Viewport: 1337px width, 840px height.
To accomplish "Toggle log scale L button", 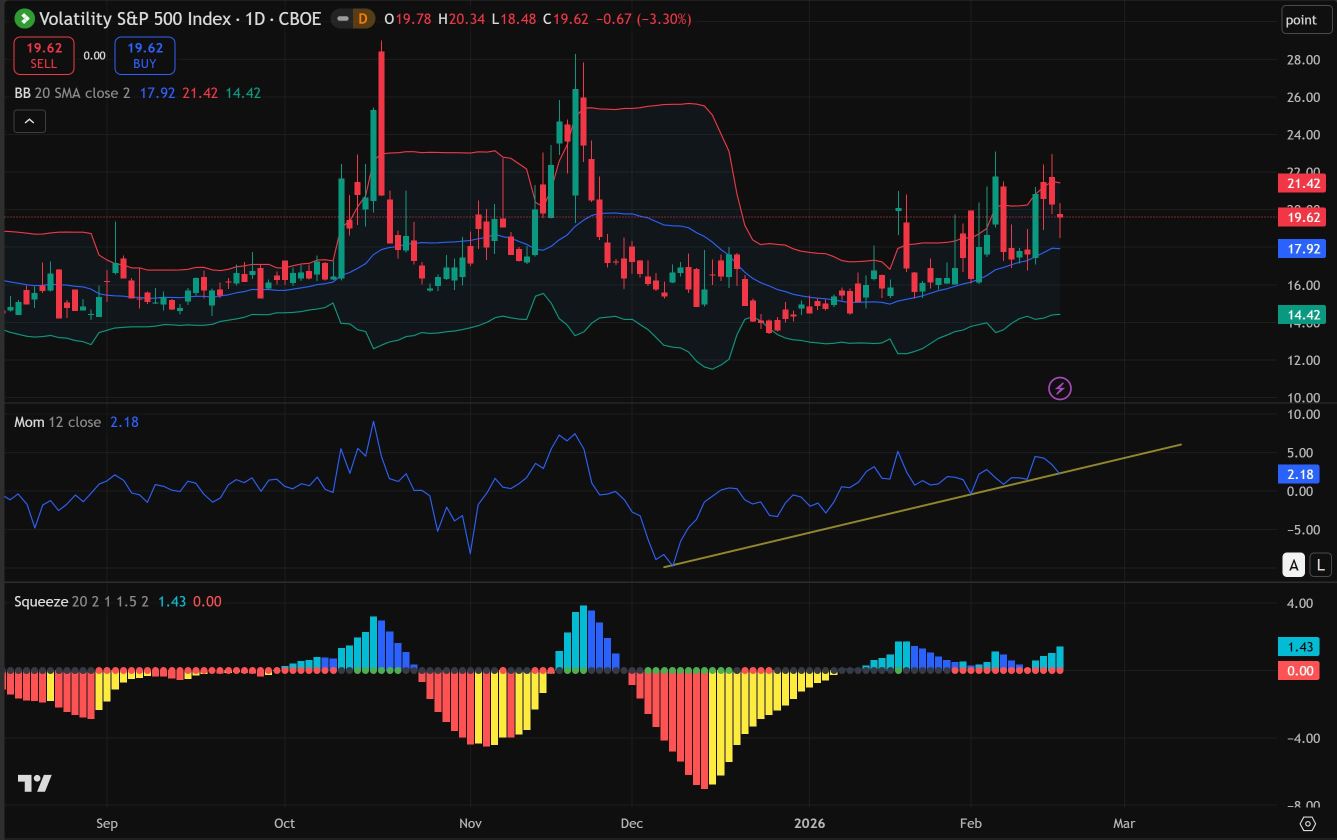I will tap(1320, 565).
